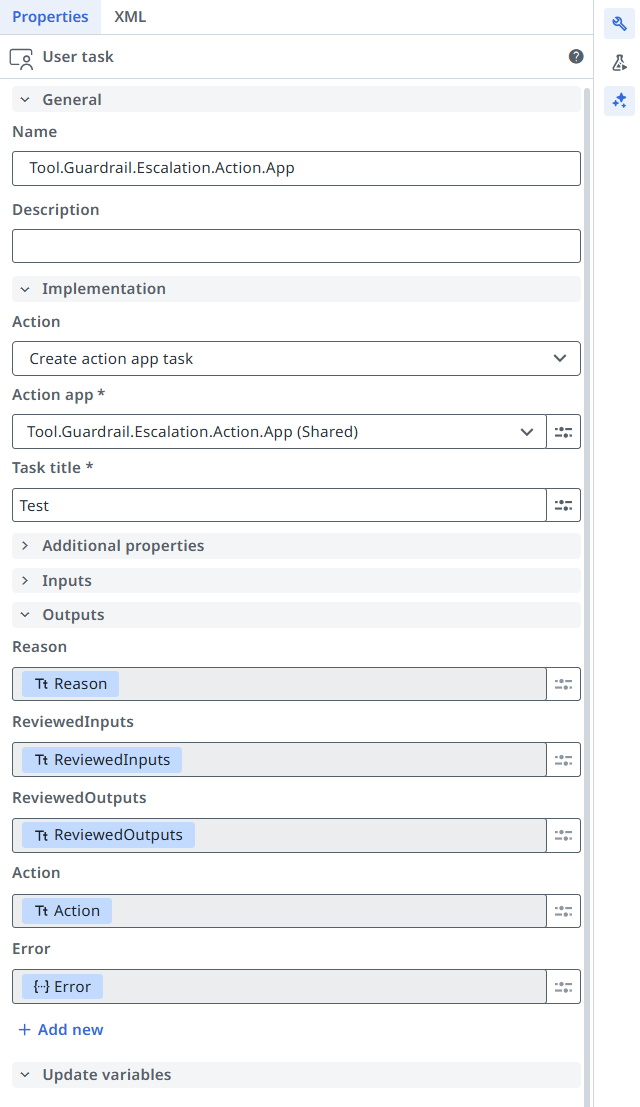The height and width of the screenshot is (1107, 640).
Task: Open the flask test panel icon
Action: [619, 63]
